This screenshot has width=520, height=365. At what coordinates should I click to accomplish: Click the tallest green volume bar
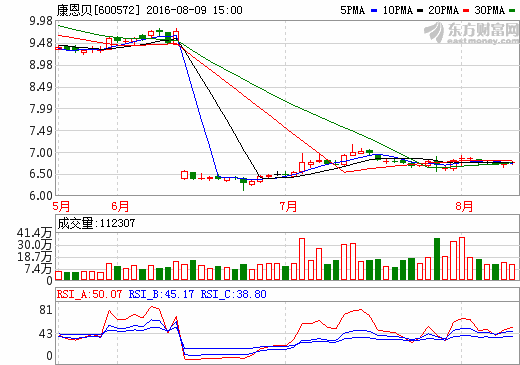point(437,259)
